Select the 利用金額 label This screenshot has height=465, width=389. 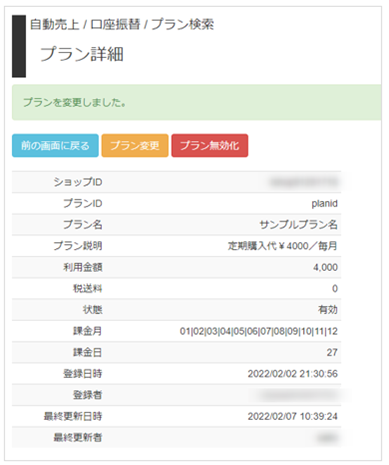pos(83,267)
